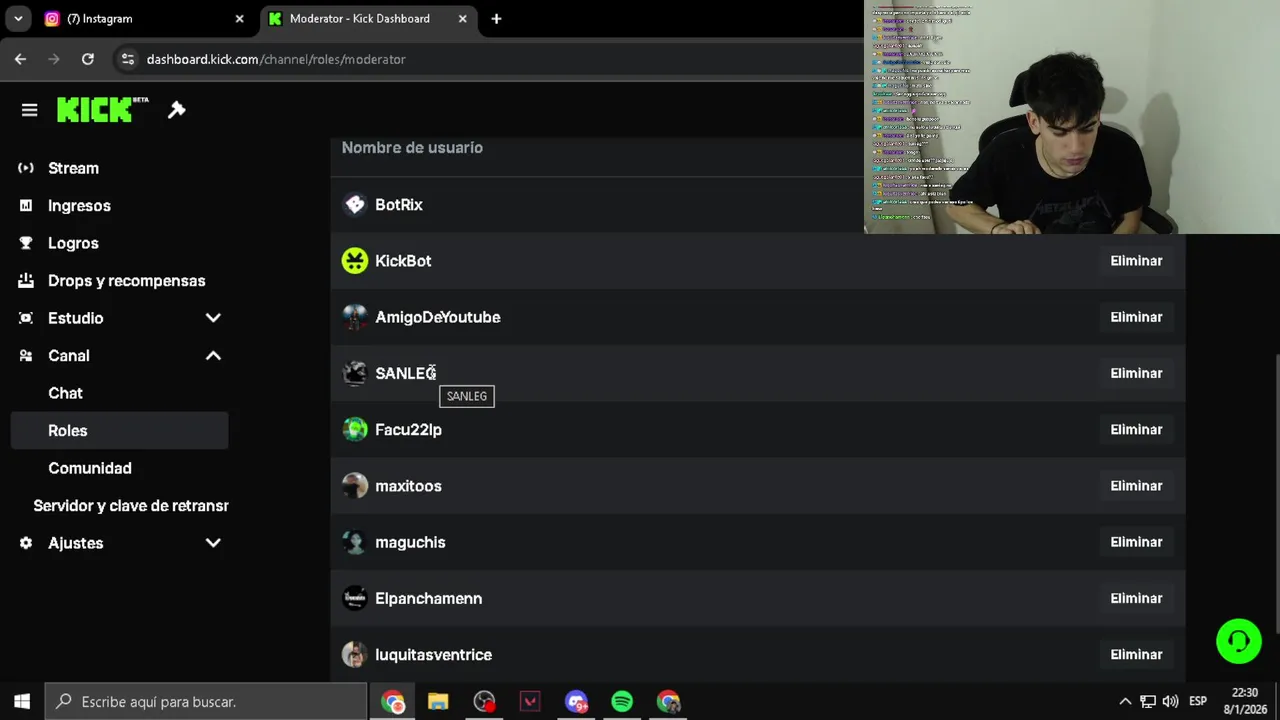Click the browser address bar URL
The image size is (1280, 720).
(276, 59)
